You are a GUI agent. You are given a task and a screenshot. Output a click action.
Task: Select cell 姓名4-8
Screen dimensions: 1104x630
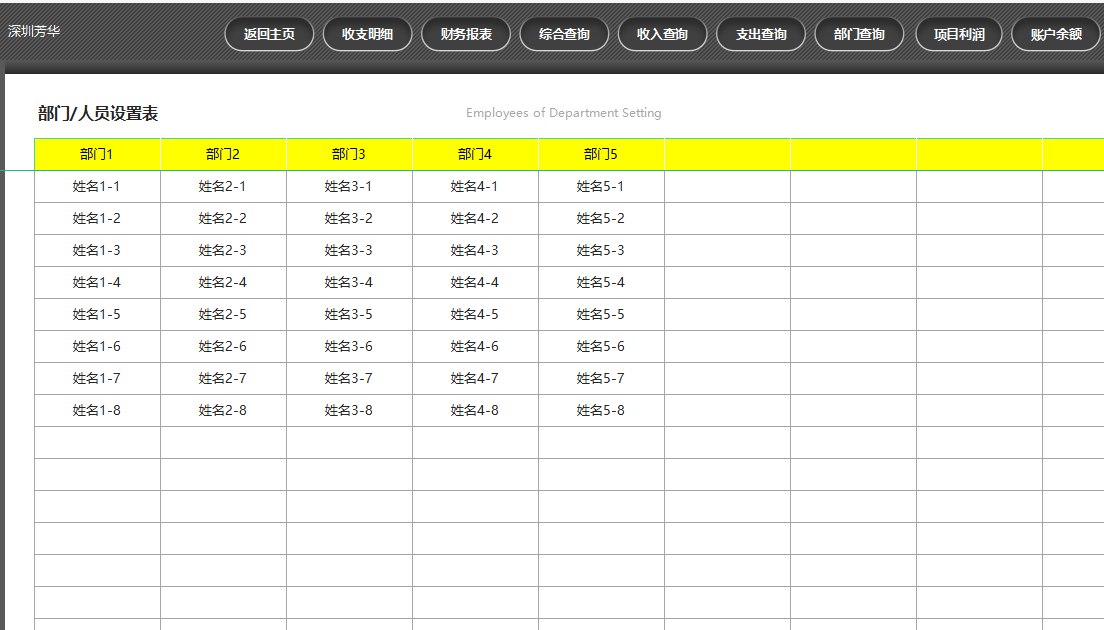click(475, 410)
